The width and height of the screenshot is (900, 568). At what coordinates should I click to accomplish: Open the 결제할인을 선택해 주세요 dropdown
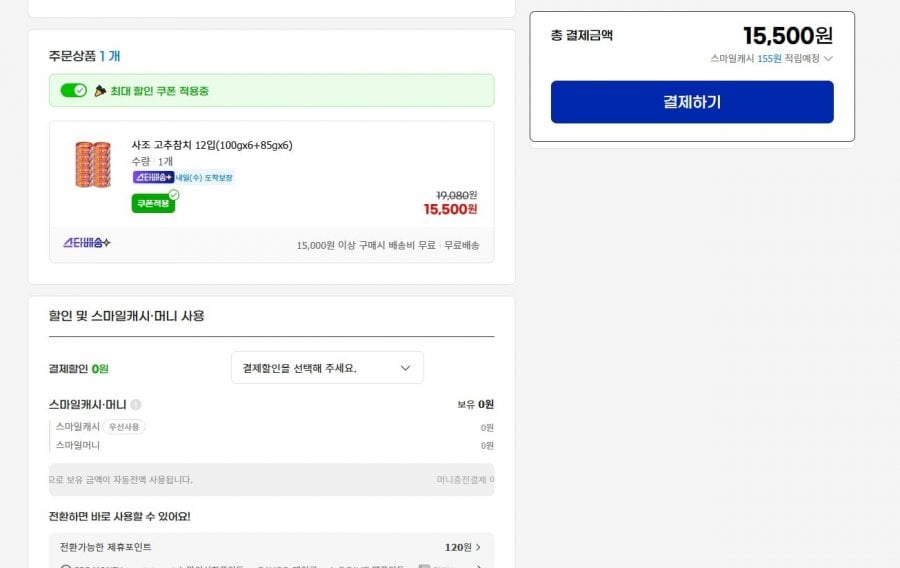point(327,368)
